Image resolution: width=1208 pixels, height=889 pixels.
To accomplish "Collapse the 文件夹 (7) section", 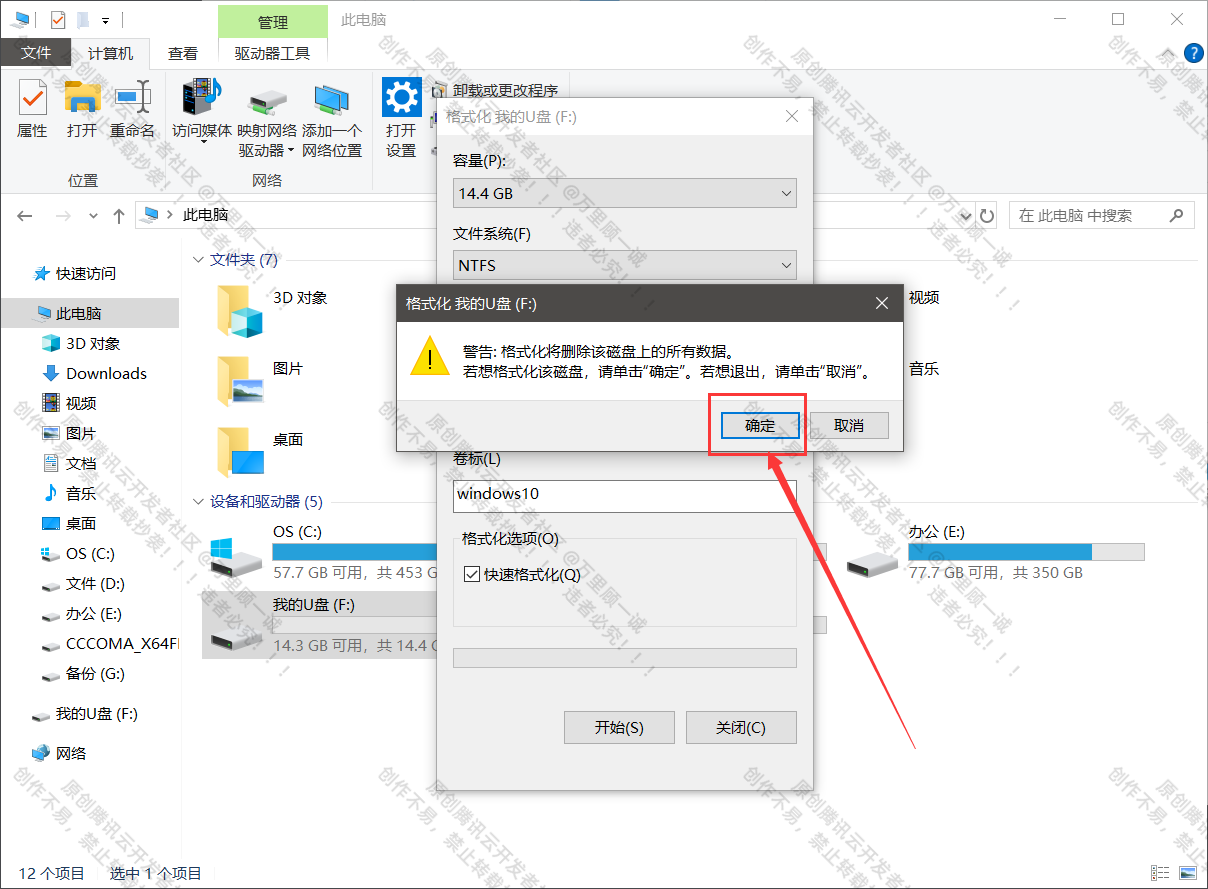I will coord(198,259).
